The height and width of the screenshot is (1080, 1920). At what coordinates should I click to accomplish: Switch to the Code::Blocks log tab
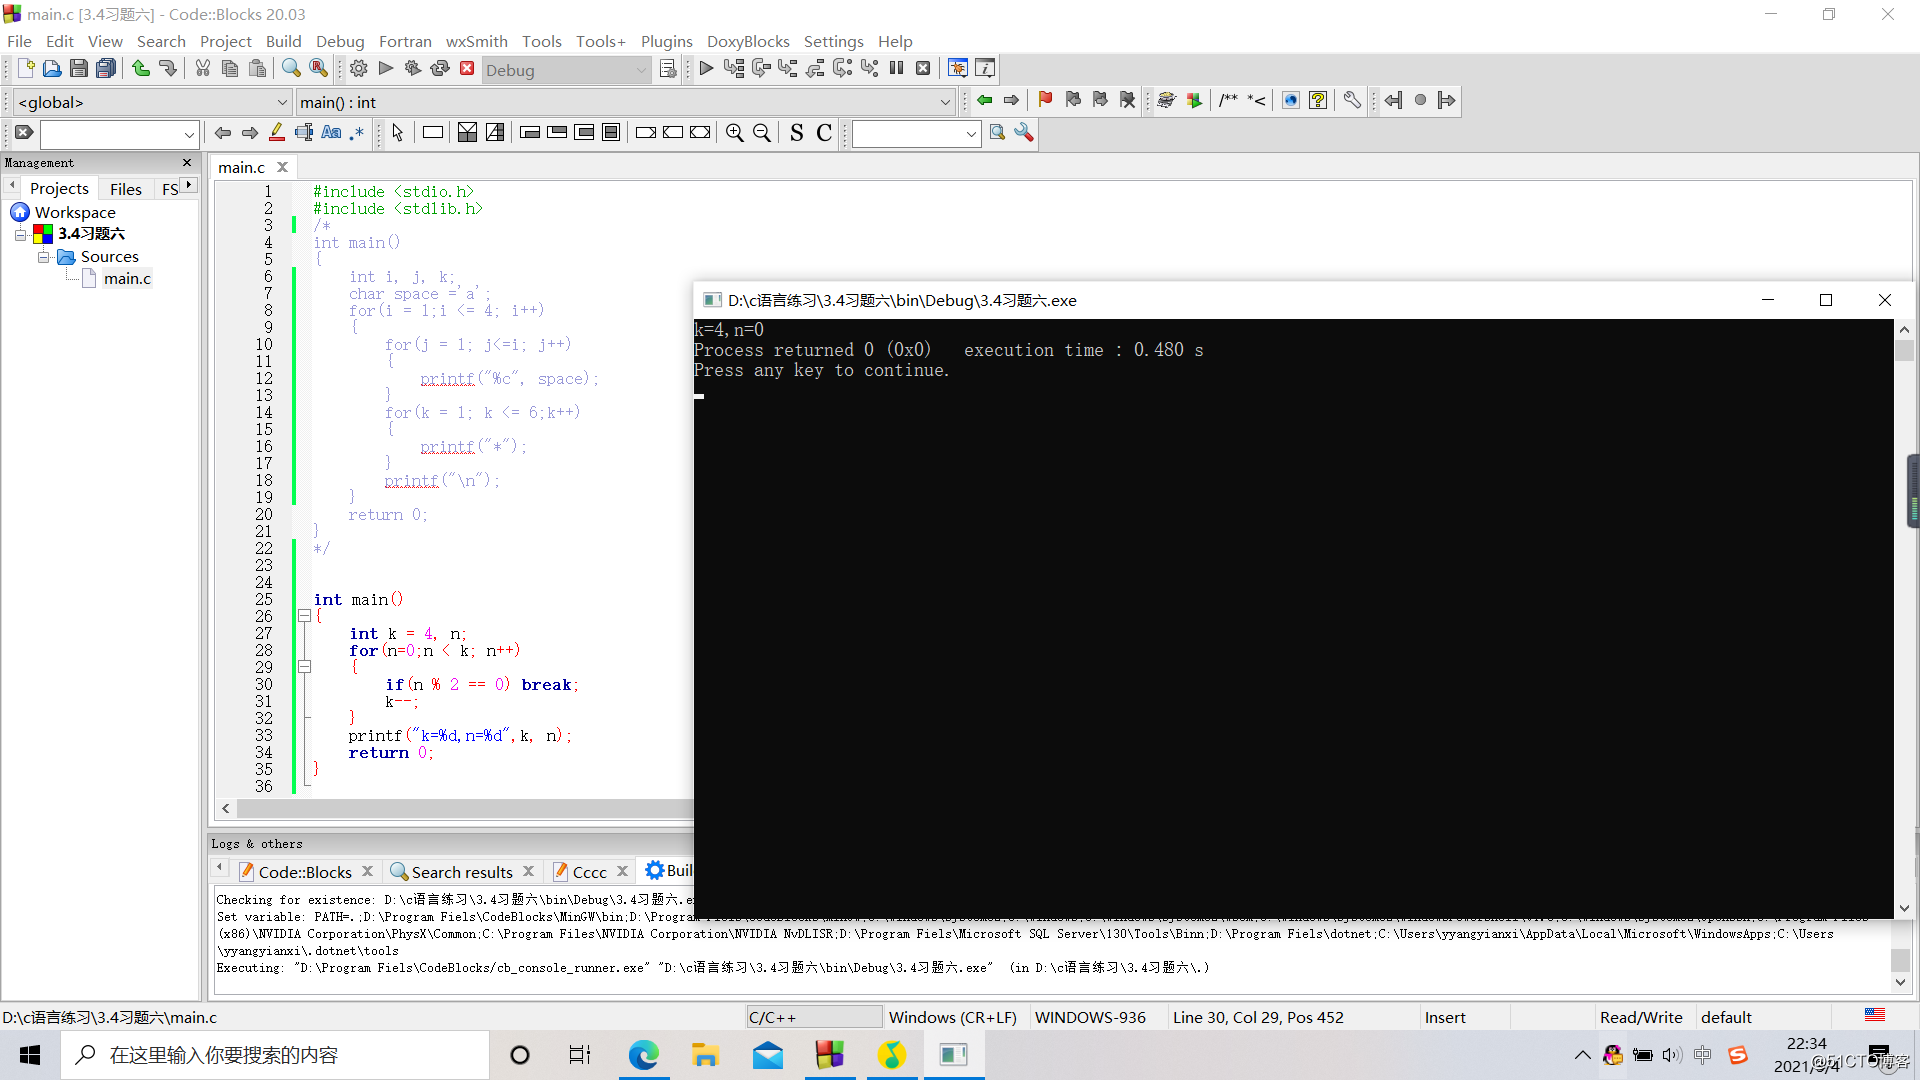click(305, 870)
